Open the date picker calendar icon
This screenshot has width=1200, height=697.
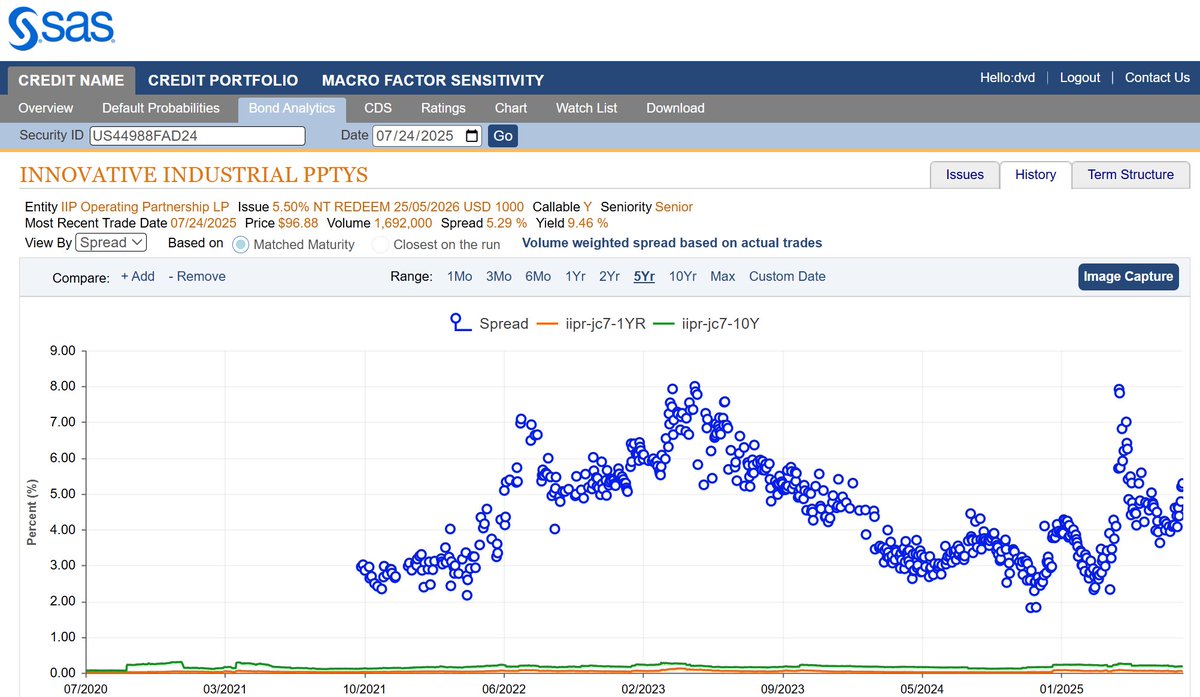[x=472, y=136]
